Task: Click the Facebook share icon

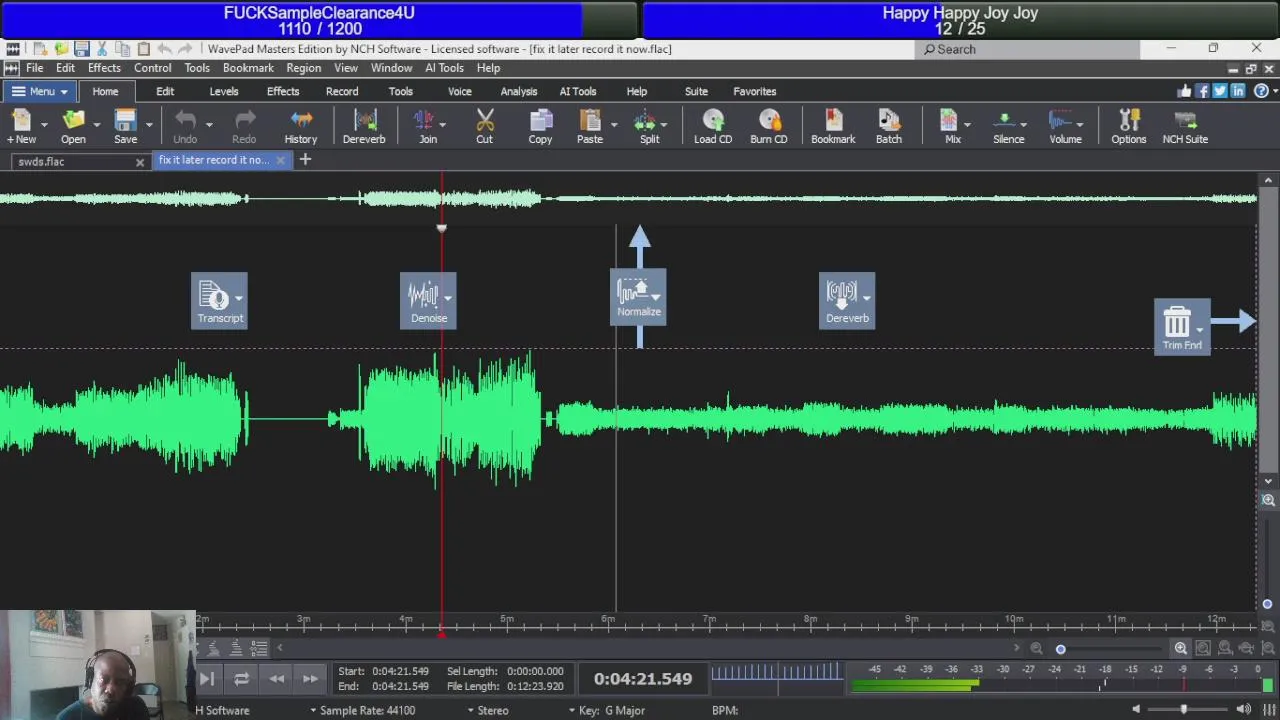Action: coord(1203,91)
